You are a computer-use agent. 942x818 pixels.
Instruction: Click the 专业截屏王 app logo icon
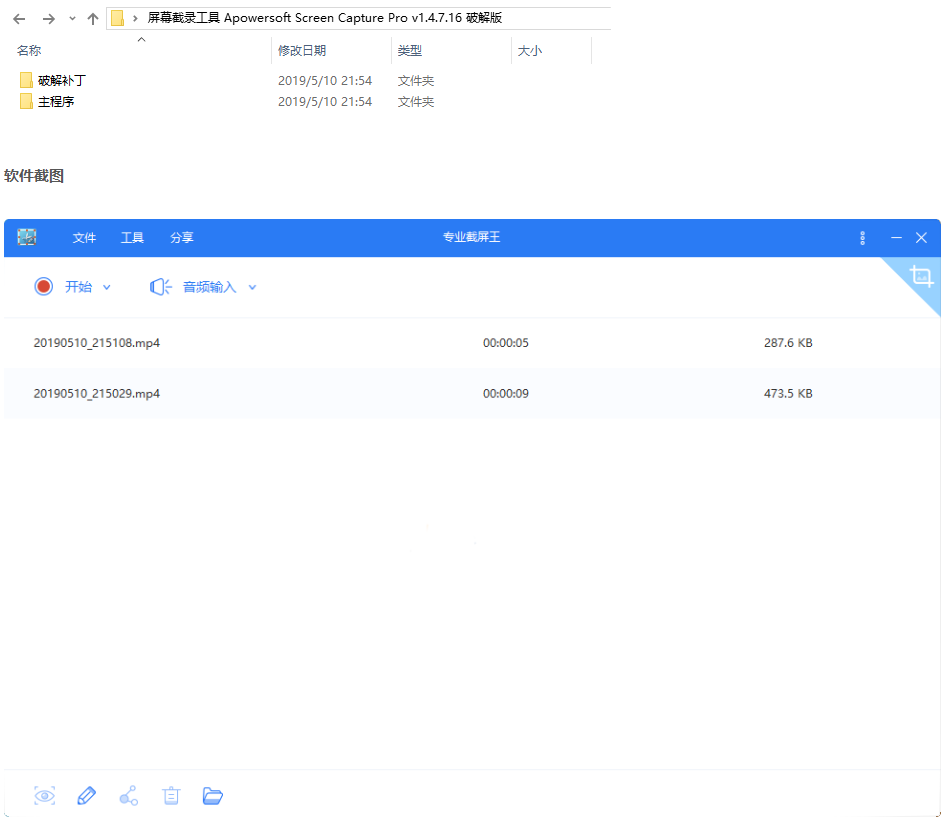[27, 238]
